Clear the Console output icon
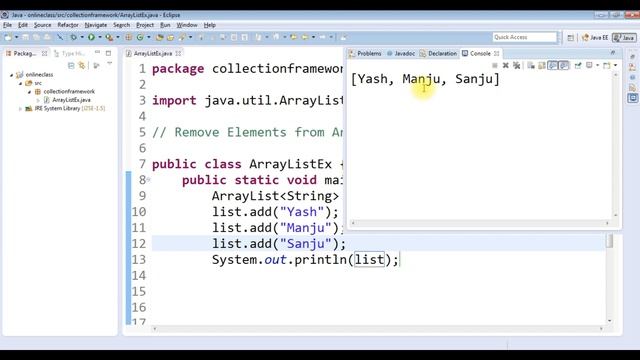This screenshot has width=640, height=360. click(x=531, y=65)
